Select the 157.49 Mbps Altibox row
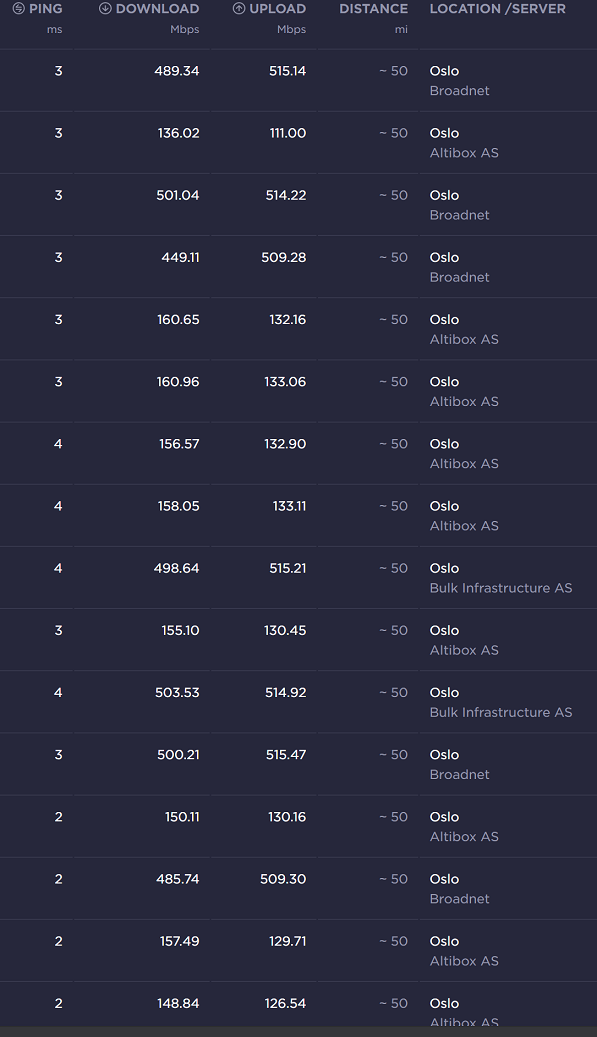Viewport: 597px width, 1037px height. (298, 951)
